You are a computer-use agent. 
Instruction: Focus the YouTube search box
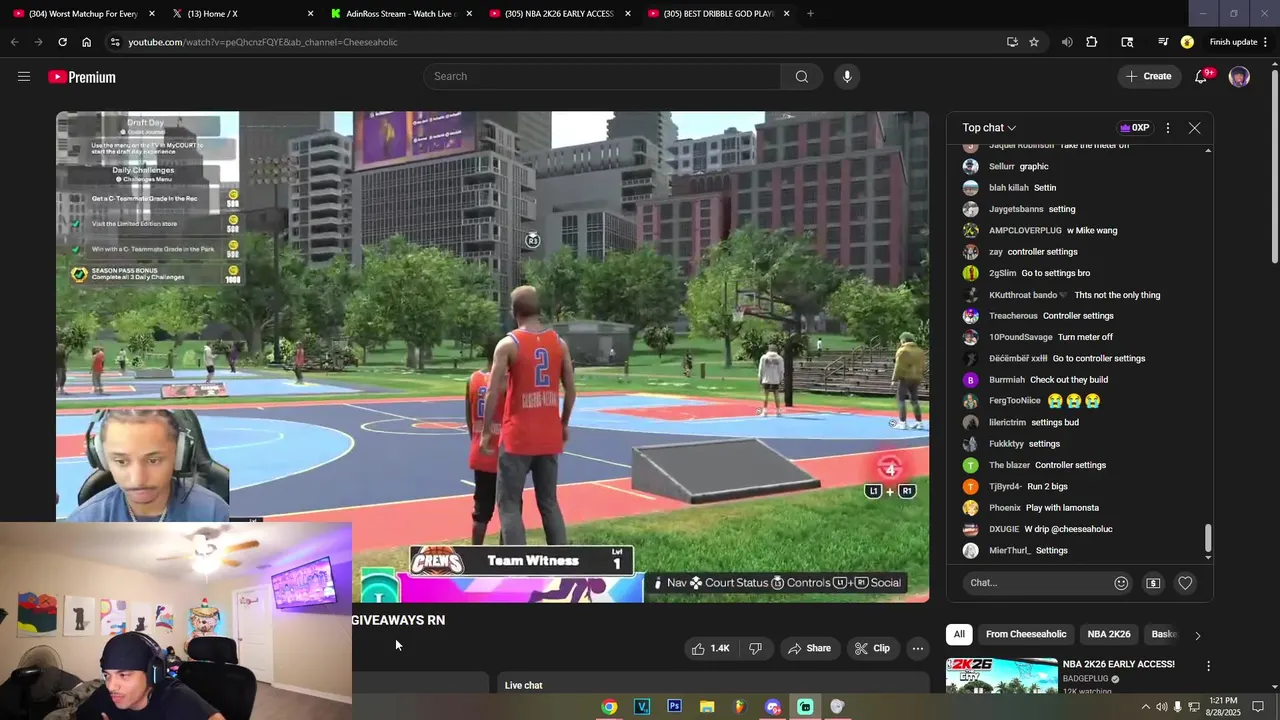602,77
